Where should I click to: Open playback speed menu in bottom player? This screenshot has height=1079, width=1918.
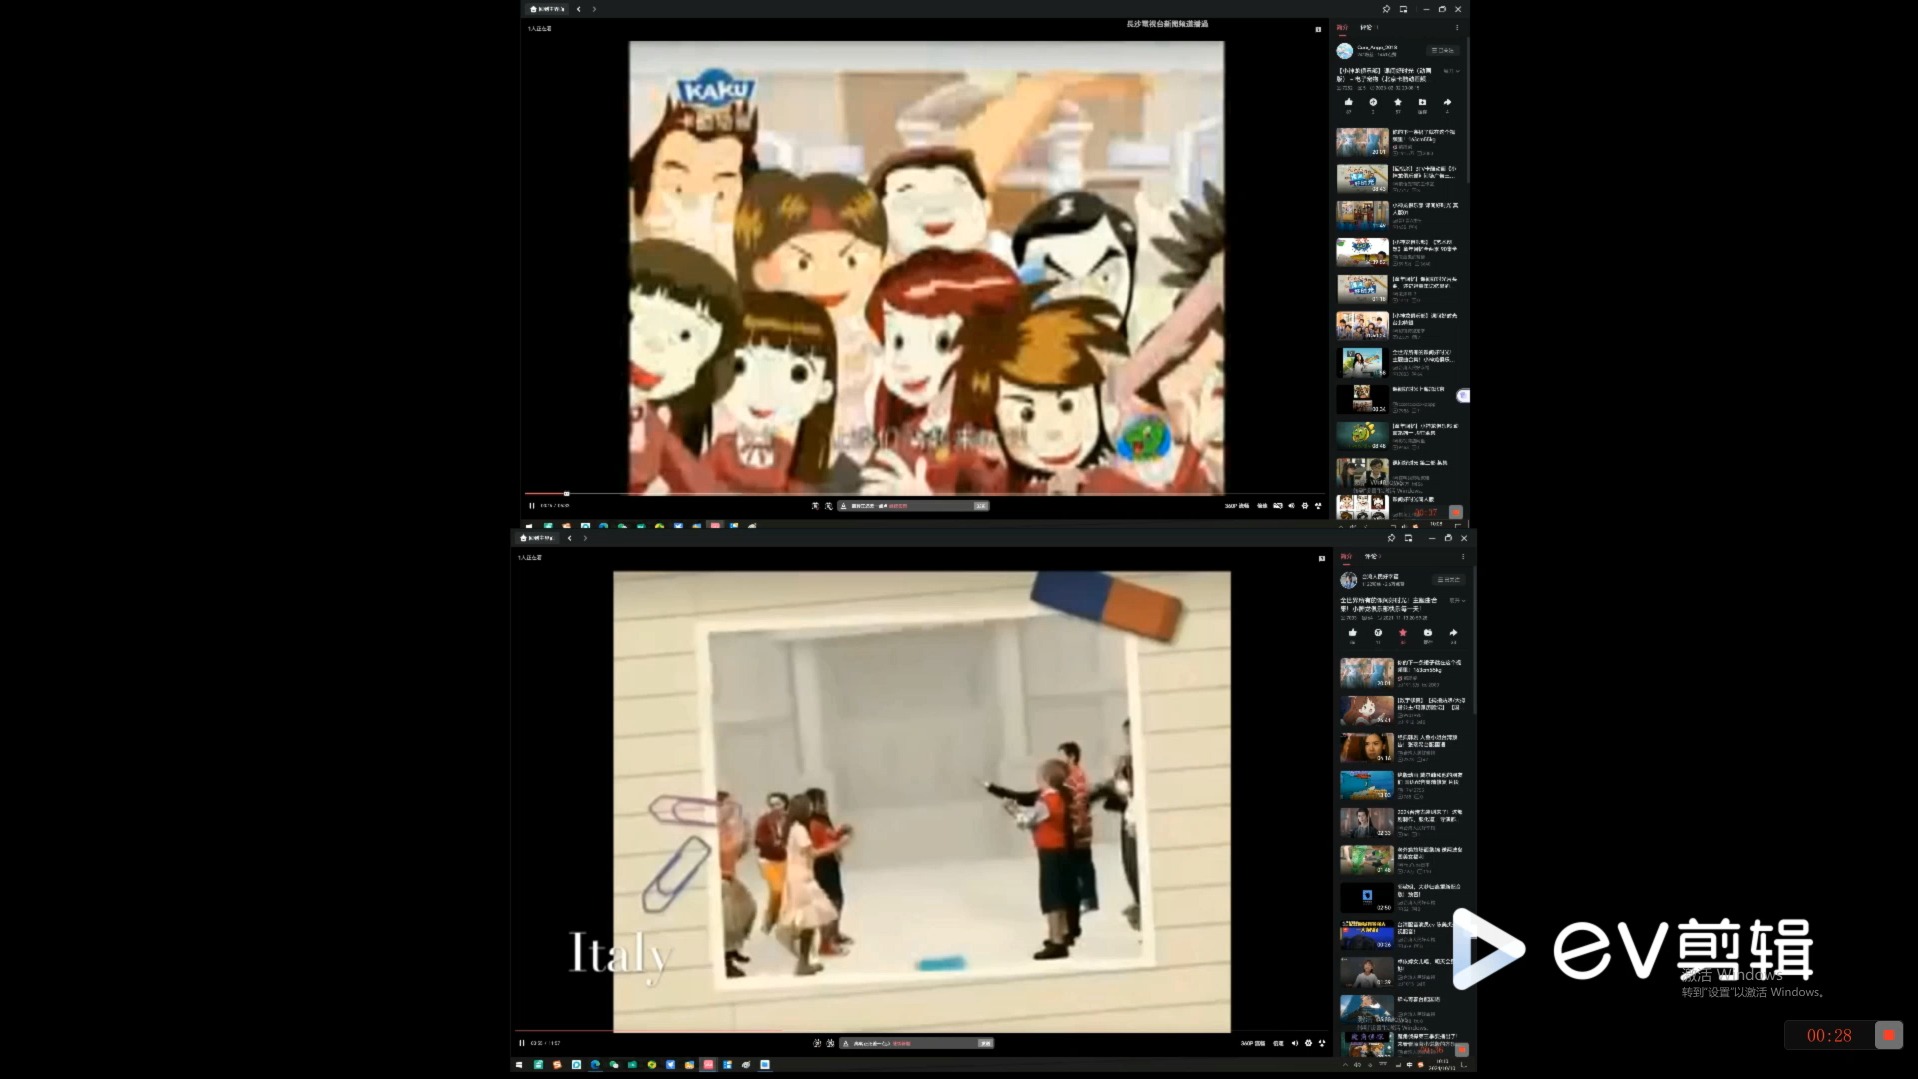click(x=1278, y=1043)
